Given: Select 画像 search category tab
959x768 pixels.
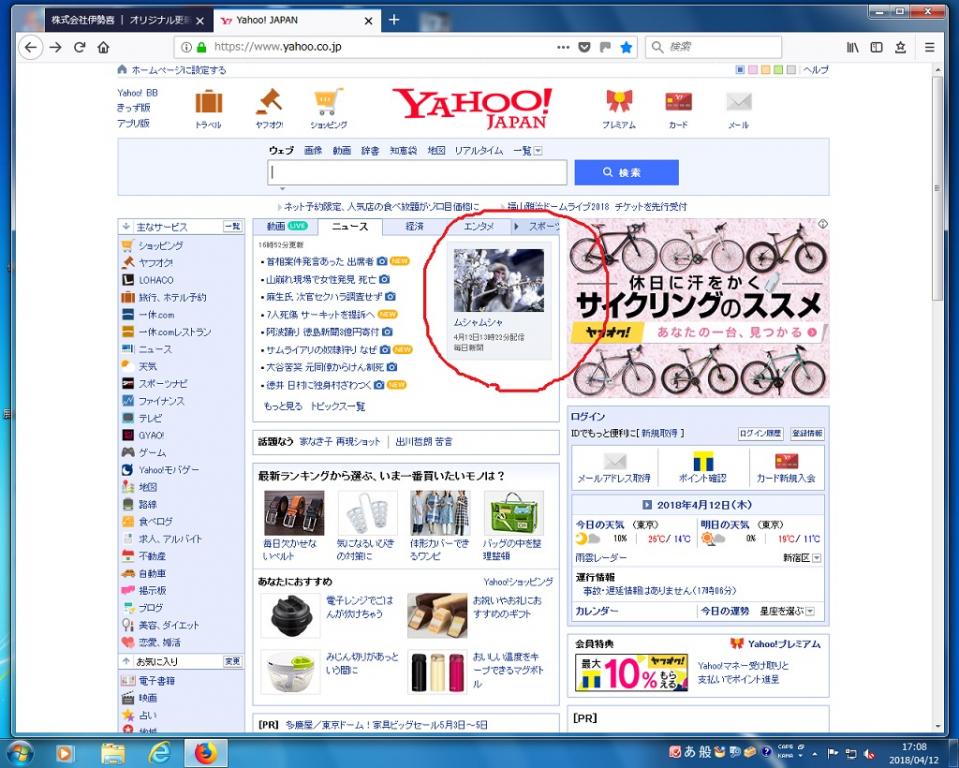Looking at the screenshot, I should pyautogui.click(x=313, y=150).
